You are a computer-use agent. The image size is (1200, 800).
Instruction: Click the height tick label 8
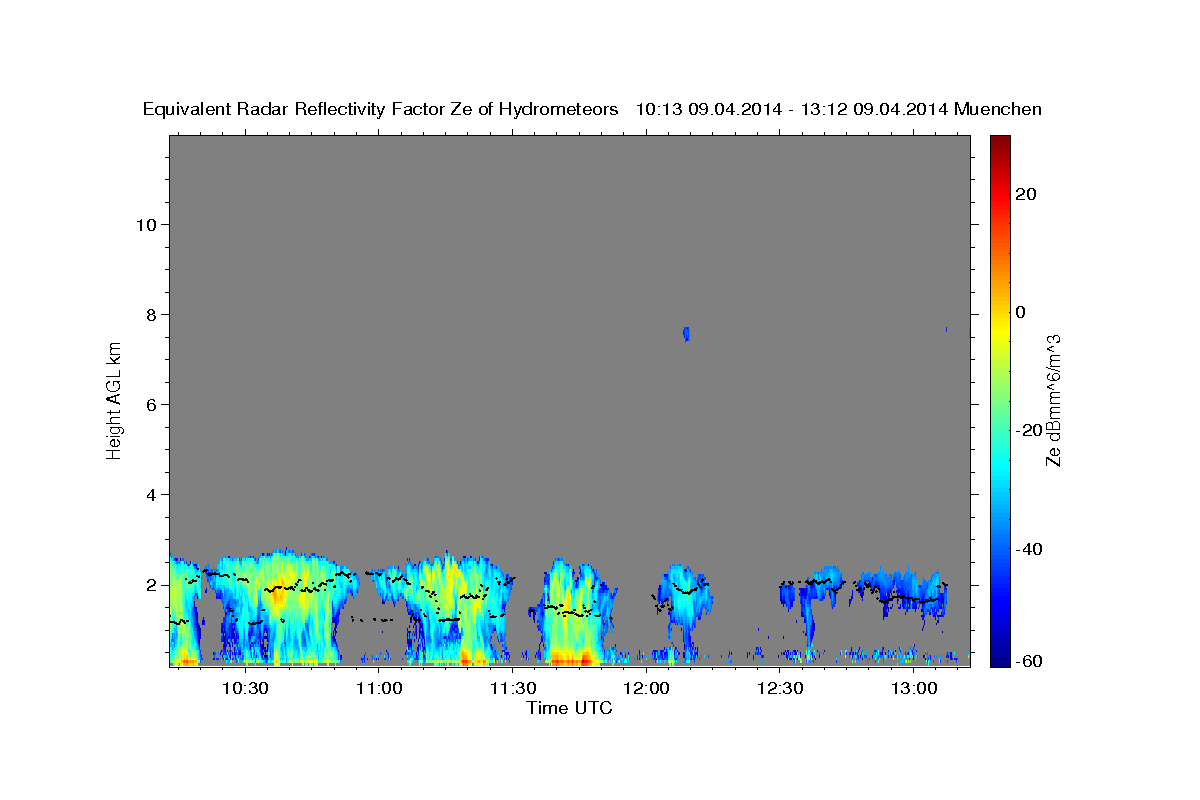tap(151, 314)
